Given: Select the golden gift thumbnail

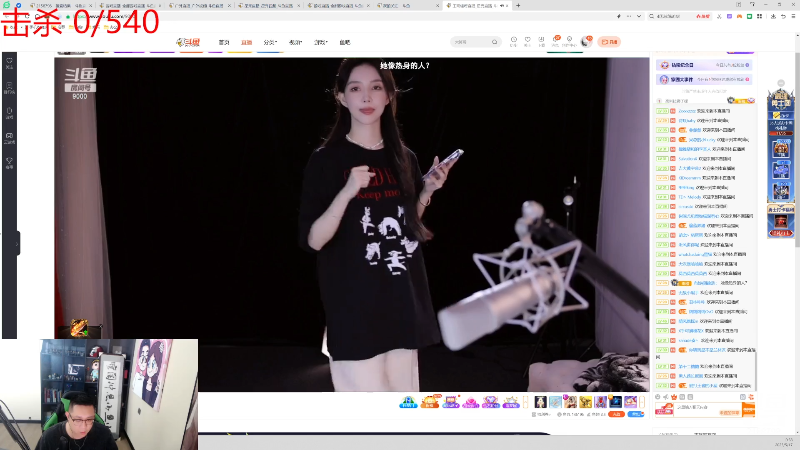Looking at the screenshot, I should pos(585,402).
